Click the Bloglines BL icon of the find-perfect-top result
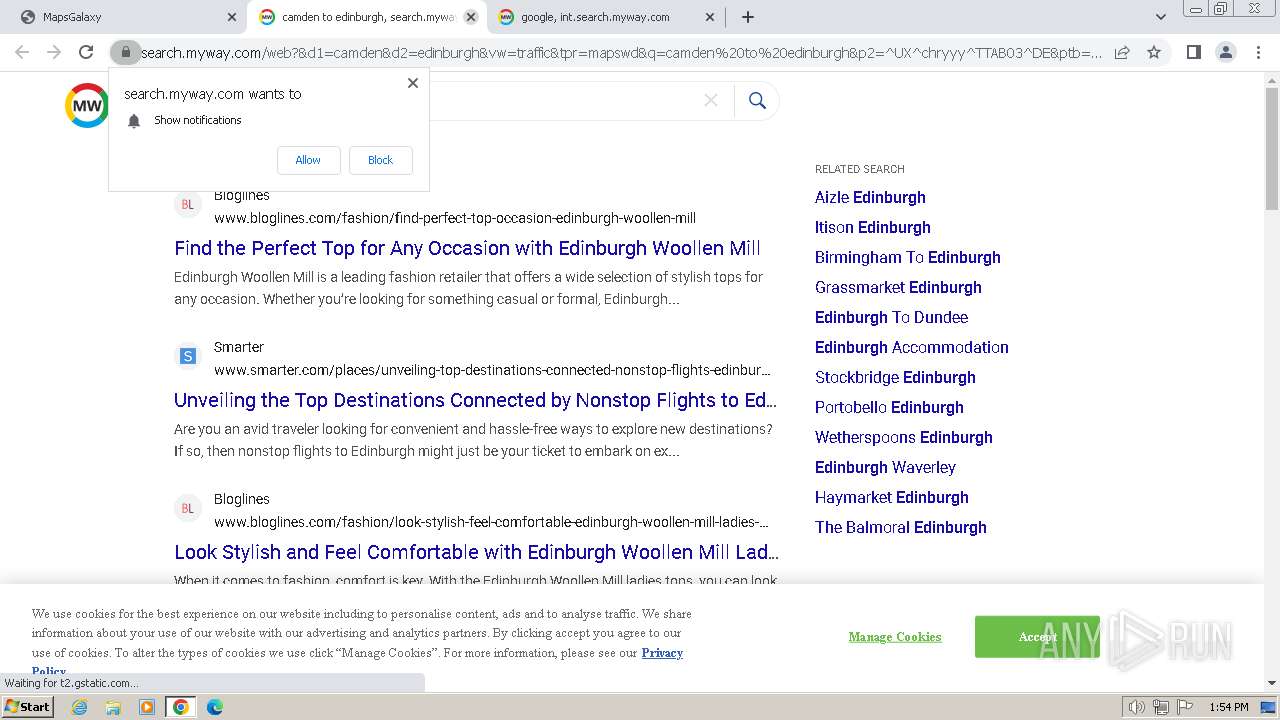This screenshot has height=720, width=1280. 187,205
